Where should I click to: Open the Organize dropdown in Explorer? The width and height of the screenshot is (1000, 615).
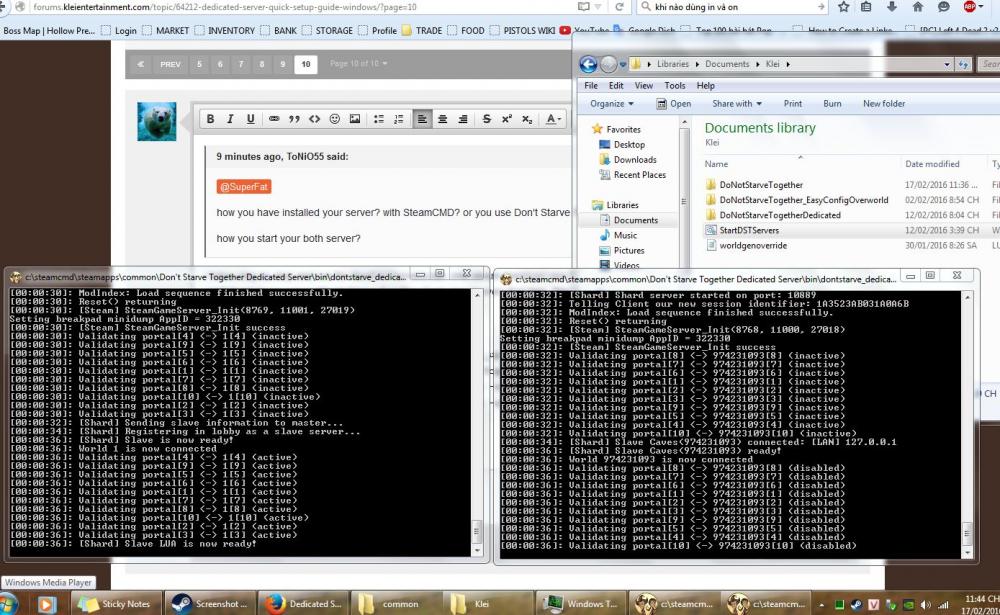612,103
